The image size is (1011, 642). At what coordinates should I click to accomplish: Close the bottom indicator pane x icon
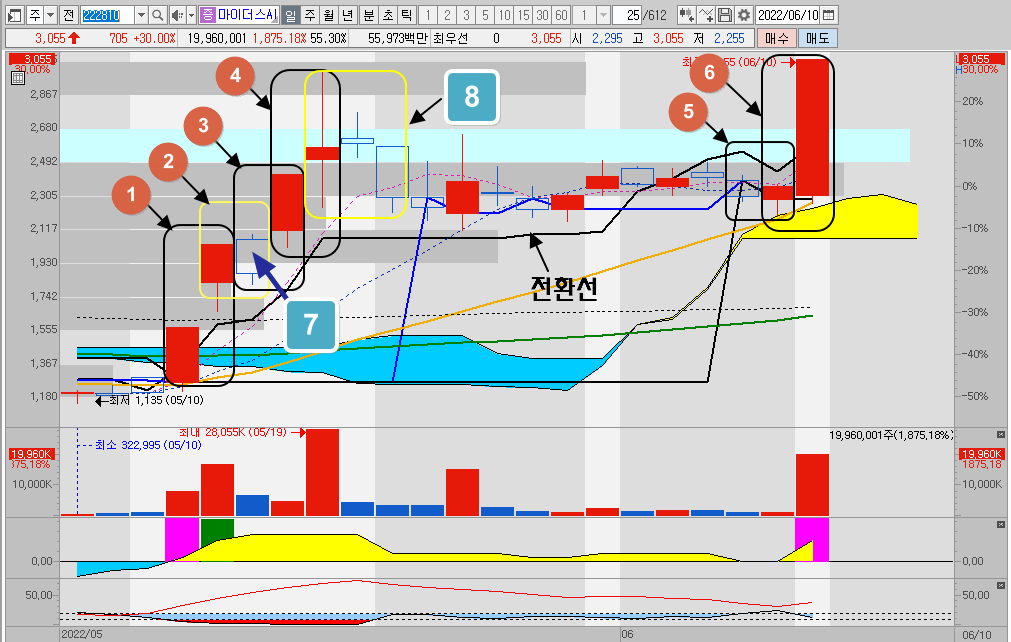[x=1001, y=585]
